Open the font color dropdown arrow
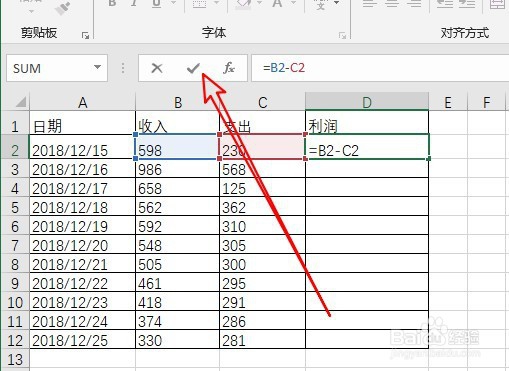The width and height of the screenshot is (509, 371). coord(293,3)
